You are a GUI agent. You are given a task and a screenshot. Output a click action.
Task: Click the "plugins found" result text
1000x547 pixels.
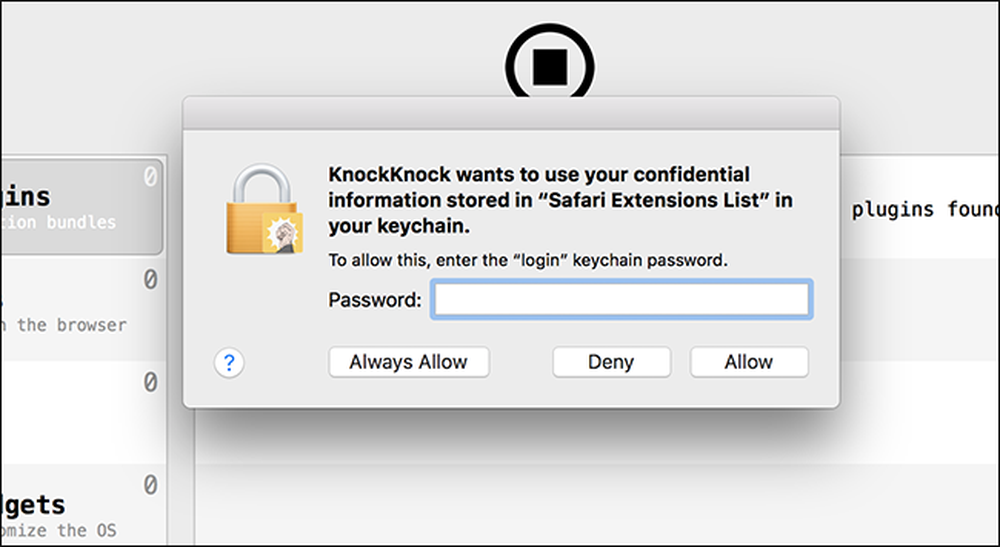[x=925, y=209]
